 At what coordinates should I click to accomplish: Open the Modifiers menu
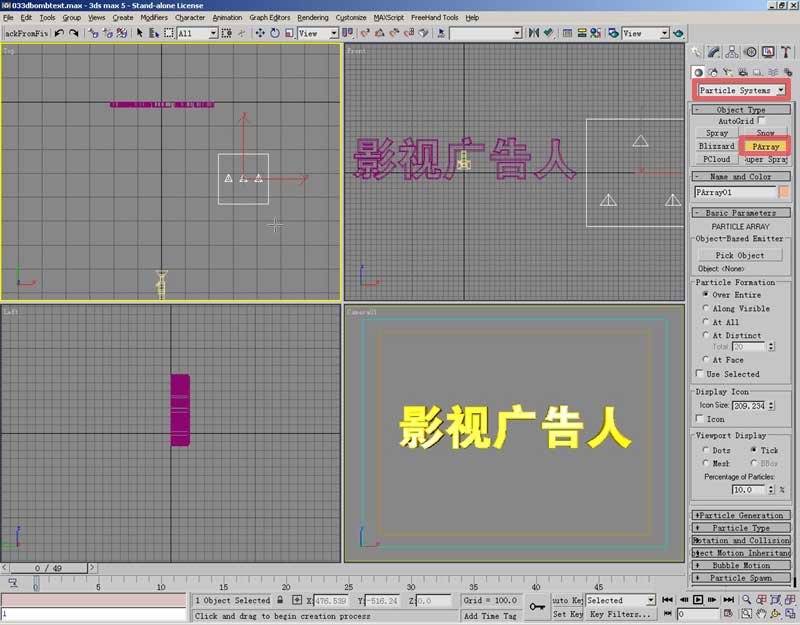154,17
